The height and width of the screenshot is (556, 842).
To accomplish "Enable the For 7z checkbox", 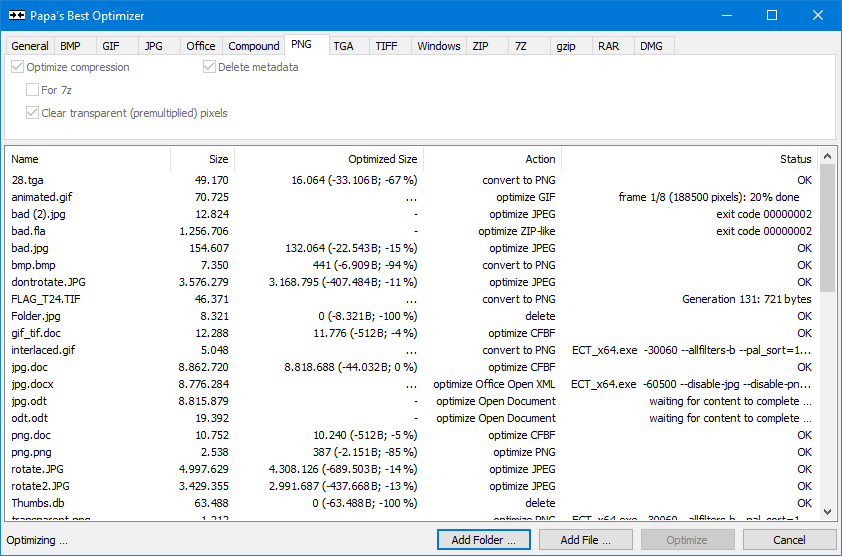I will coord(33,90).
